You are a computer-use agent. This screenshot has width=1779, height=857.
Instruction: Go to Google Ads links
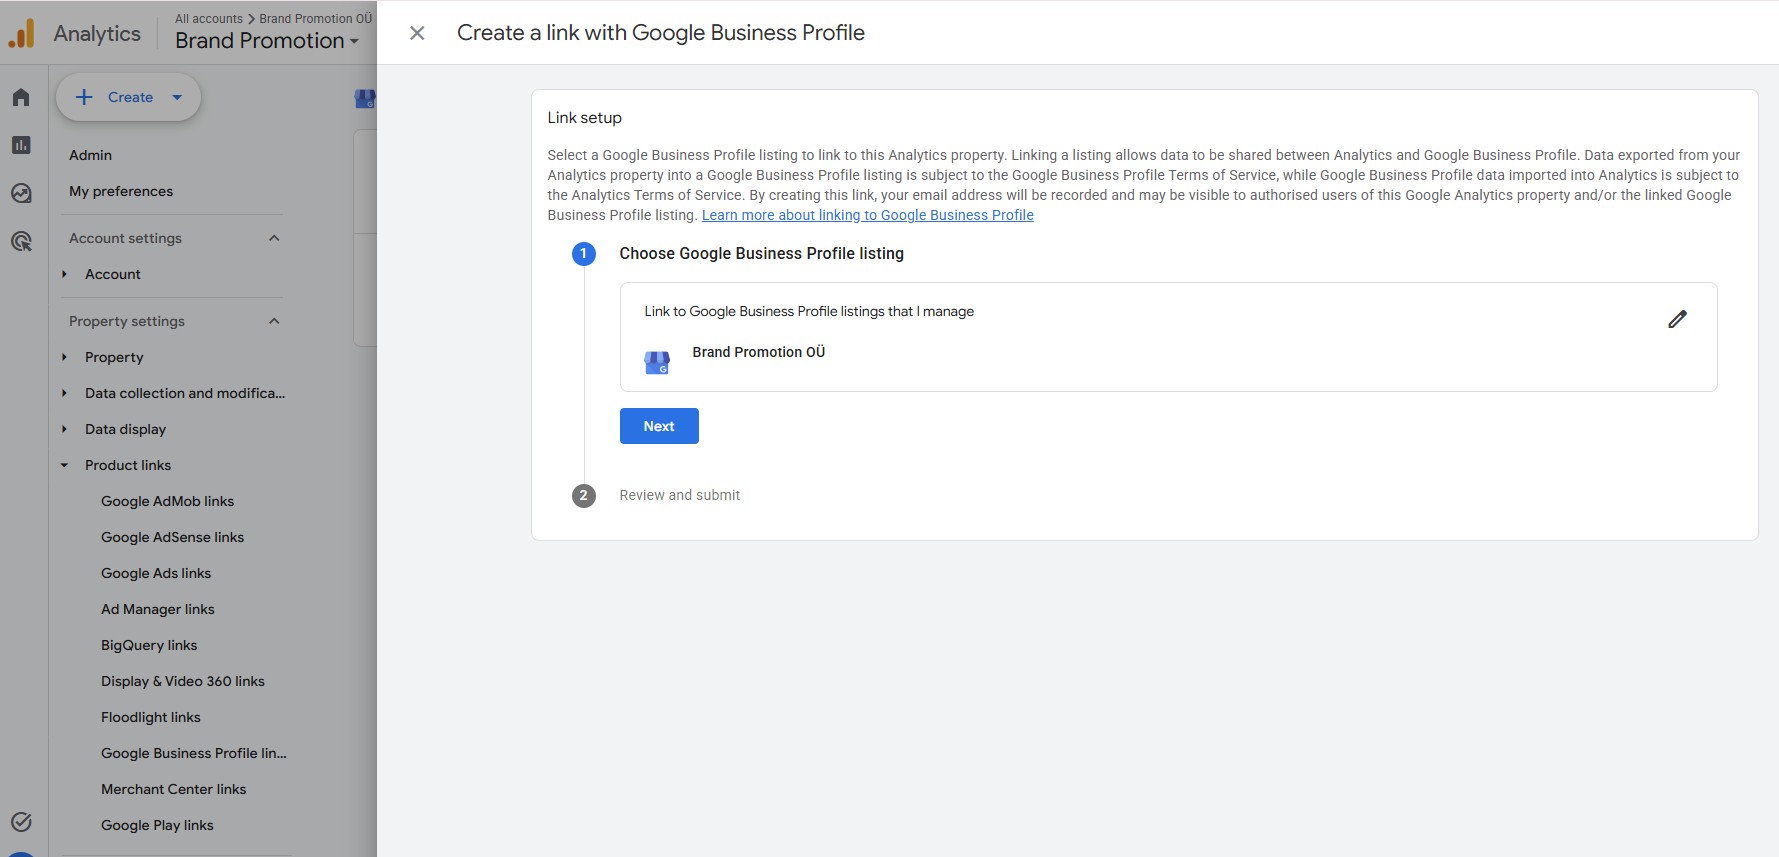pos(156,573)
